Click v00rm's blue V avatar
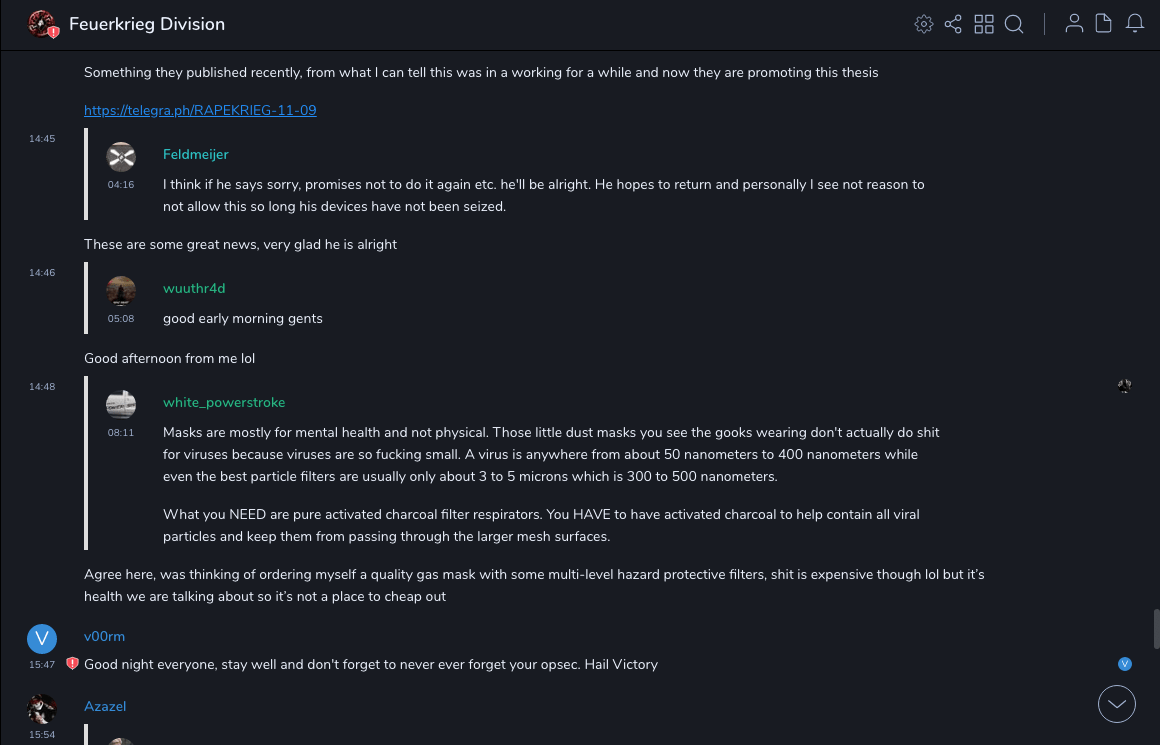 [x=42, y=638]
